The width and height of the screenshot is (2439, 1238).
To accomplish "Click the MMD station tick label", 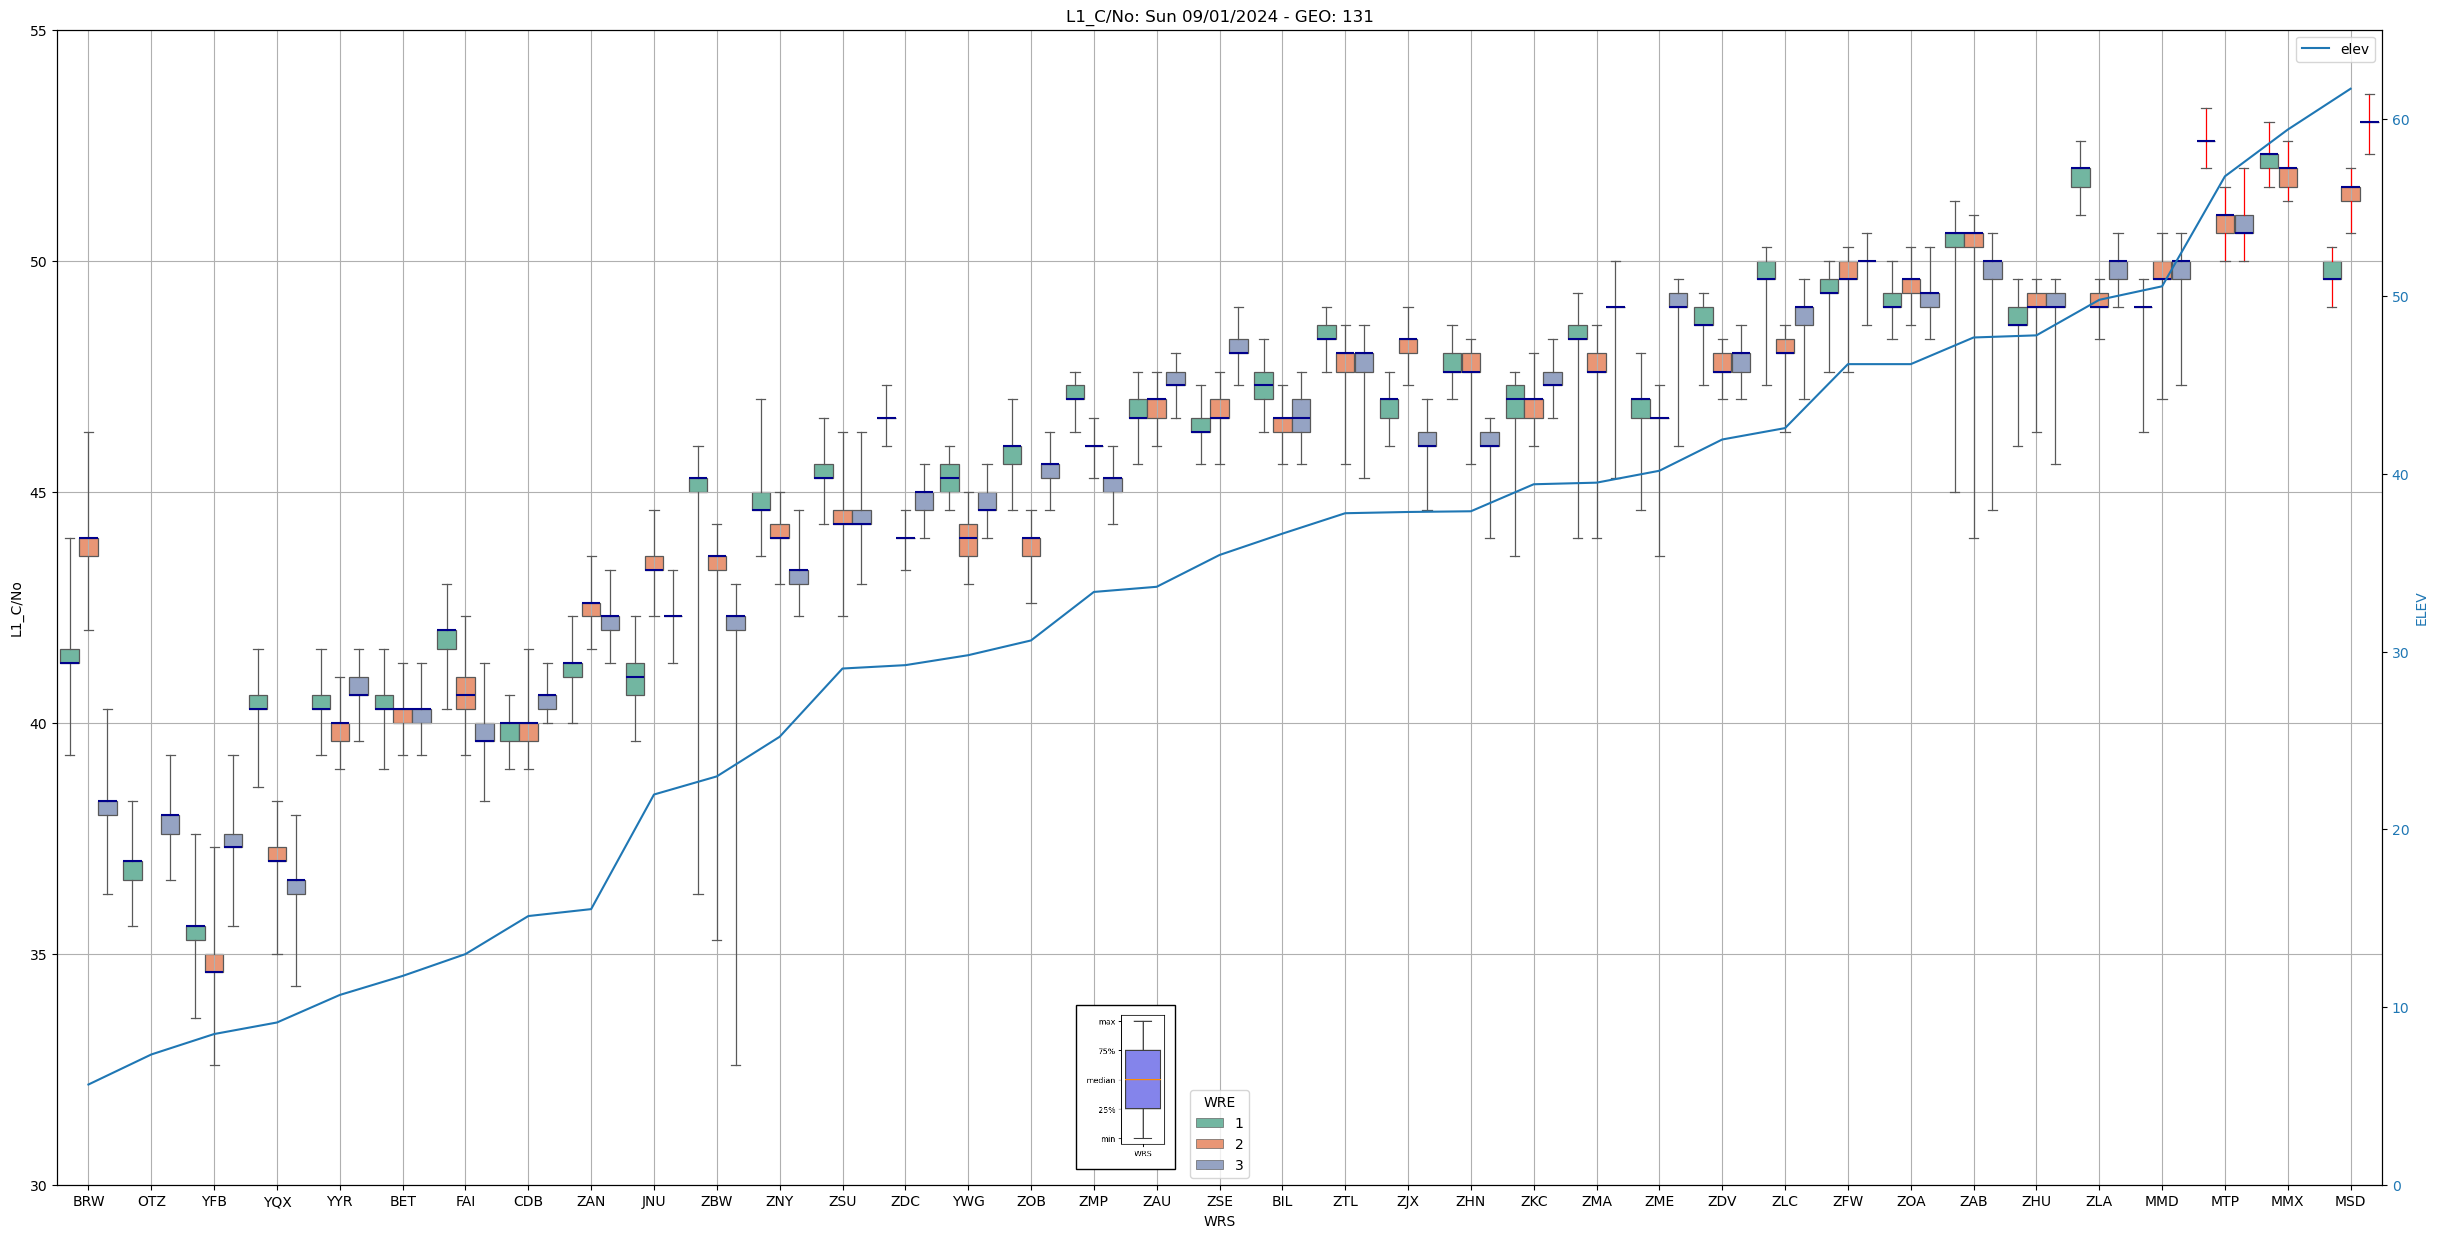I will 2162,1201.
